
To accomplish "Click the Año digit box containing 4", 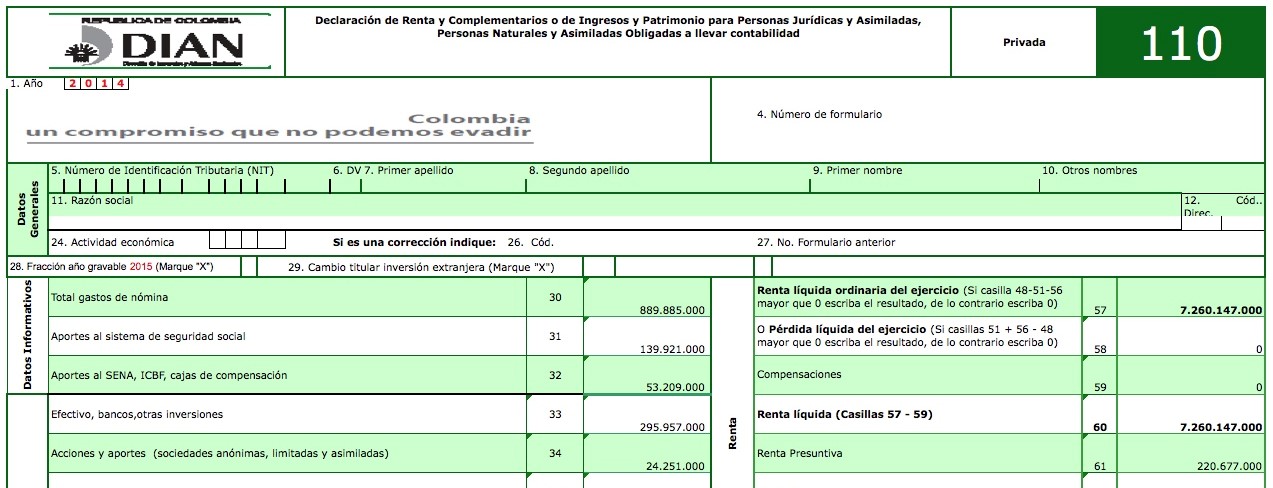I will coord(120,84).
